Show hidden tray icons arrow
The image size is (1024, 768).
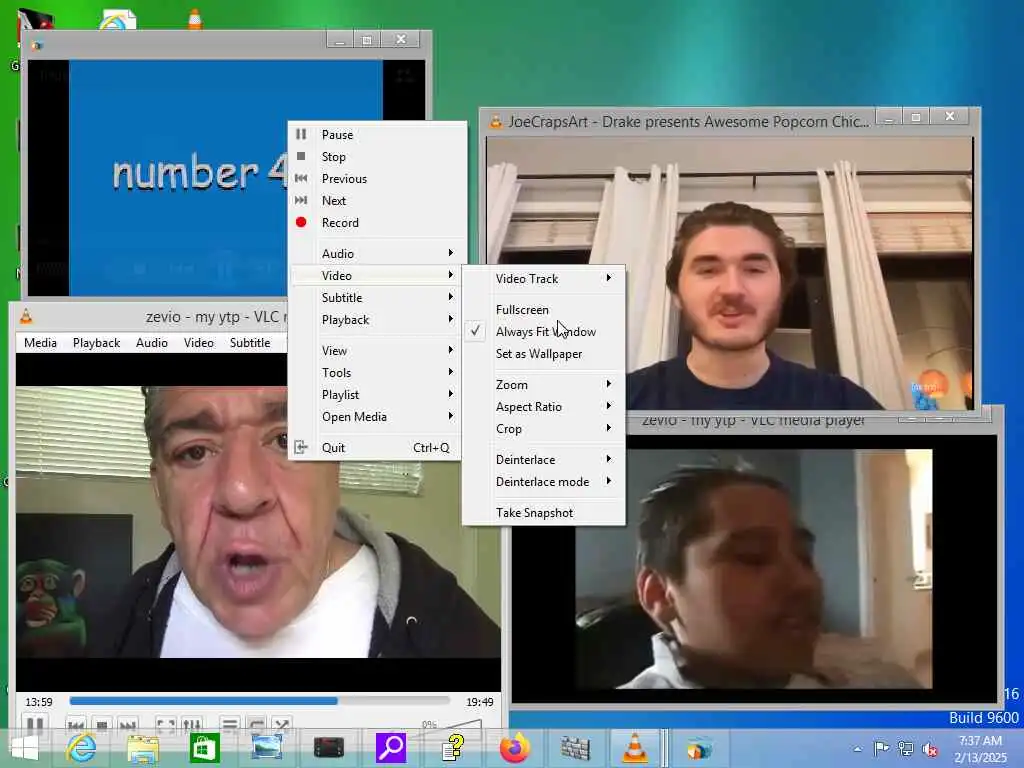(x=857, y=749)
